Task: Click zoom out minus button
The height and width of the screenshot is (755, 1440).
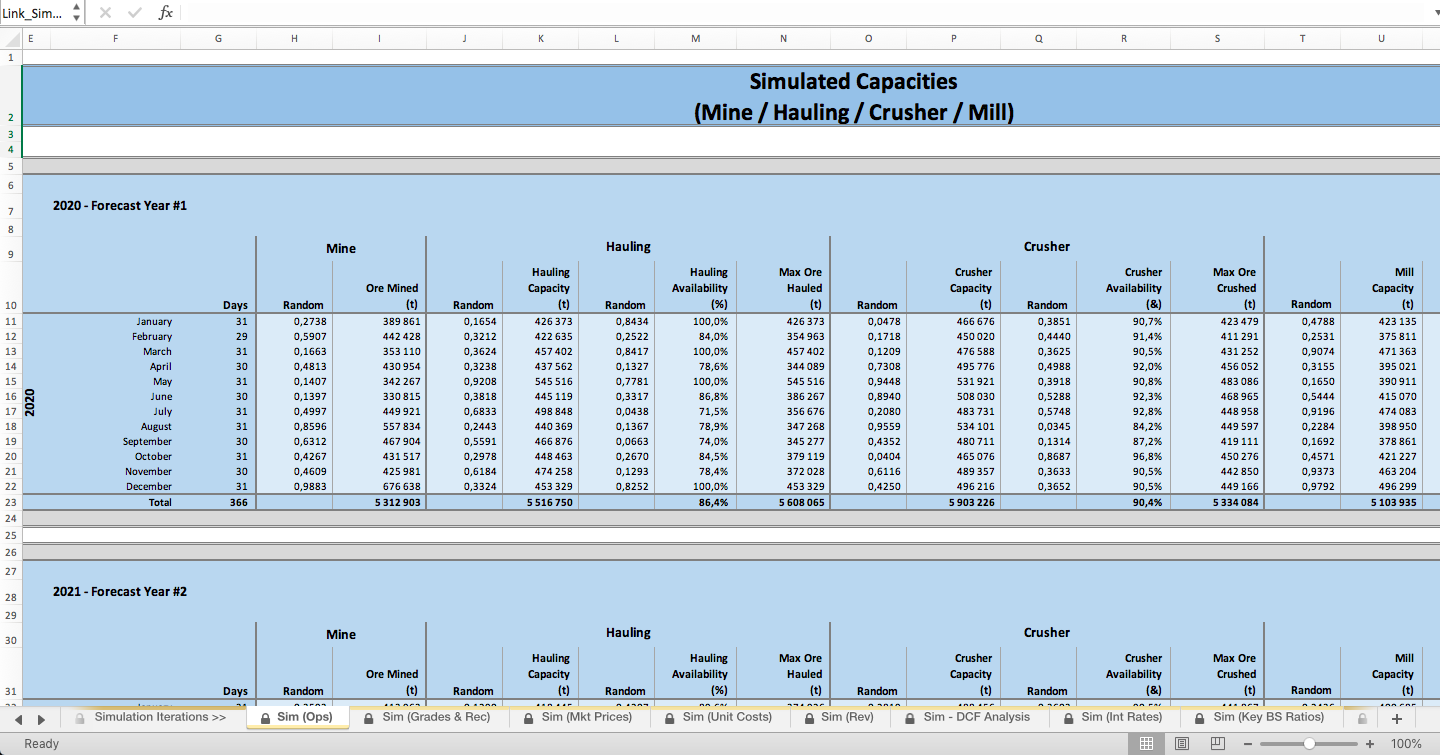Action: [1247, 744]
